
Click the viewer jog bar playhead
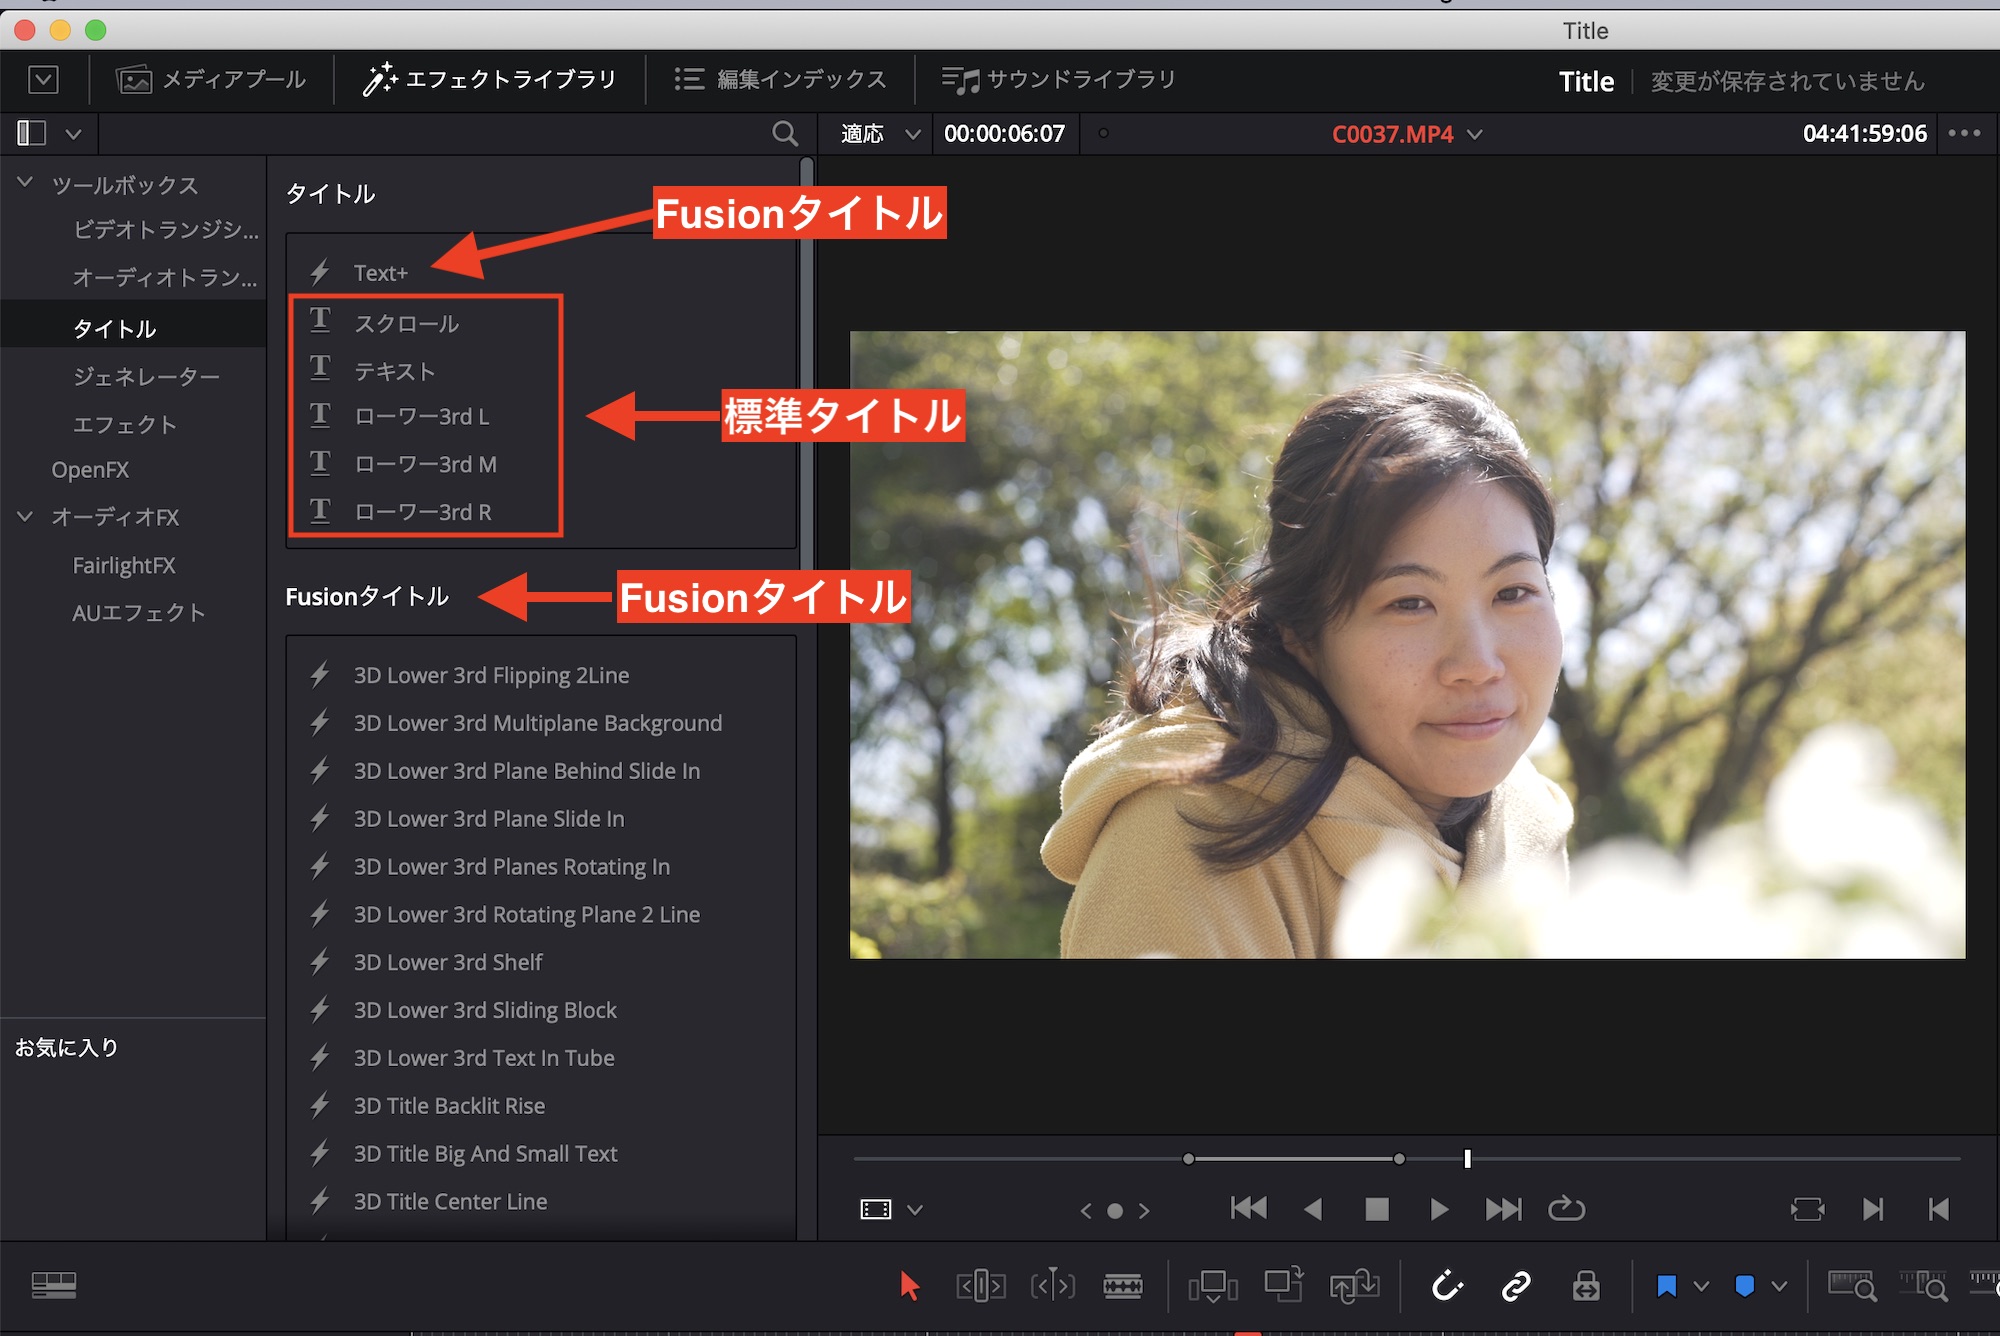coord(1467,1159)
